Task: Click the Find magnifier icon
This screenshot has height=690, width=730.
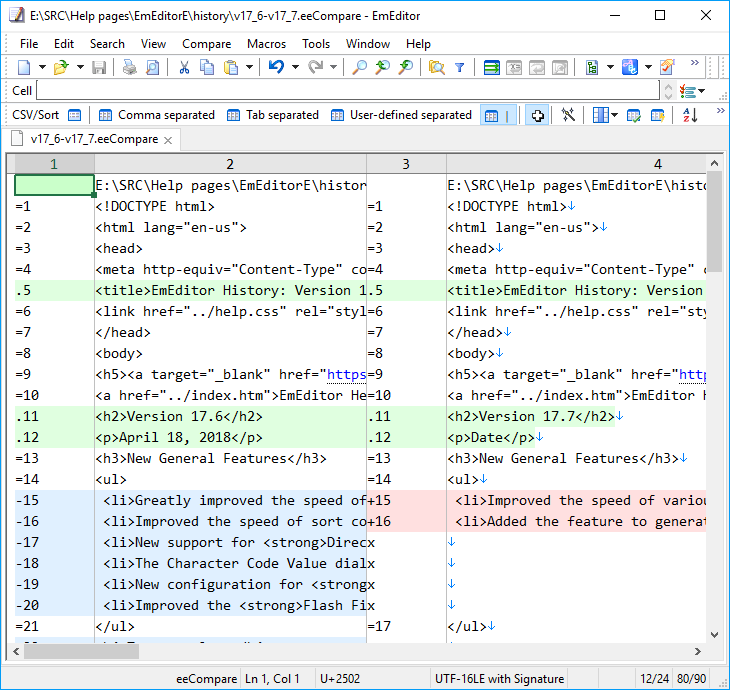Action: tap(359, 67)
